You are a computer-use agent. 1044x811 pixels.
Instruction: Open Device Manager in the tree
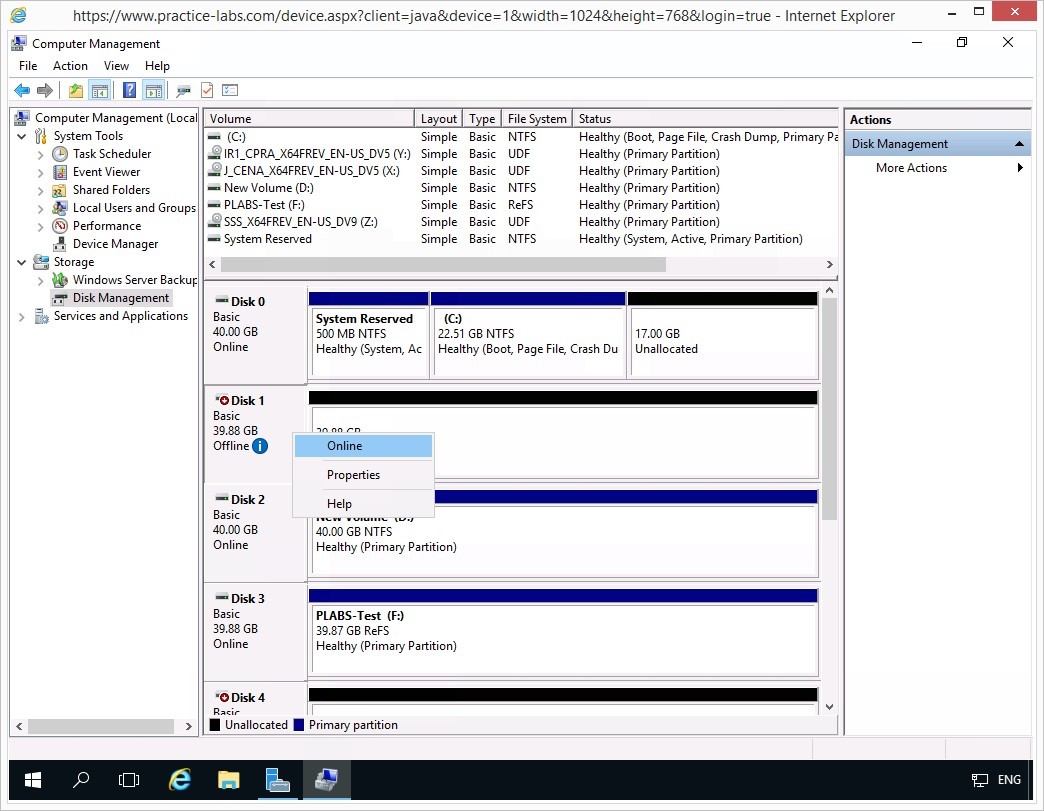pyautogui.click(x=115, y=244)
